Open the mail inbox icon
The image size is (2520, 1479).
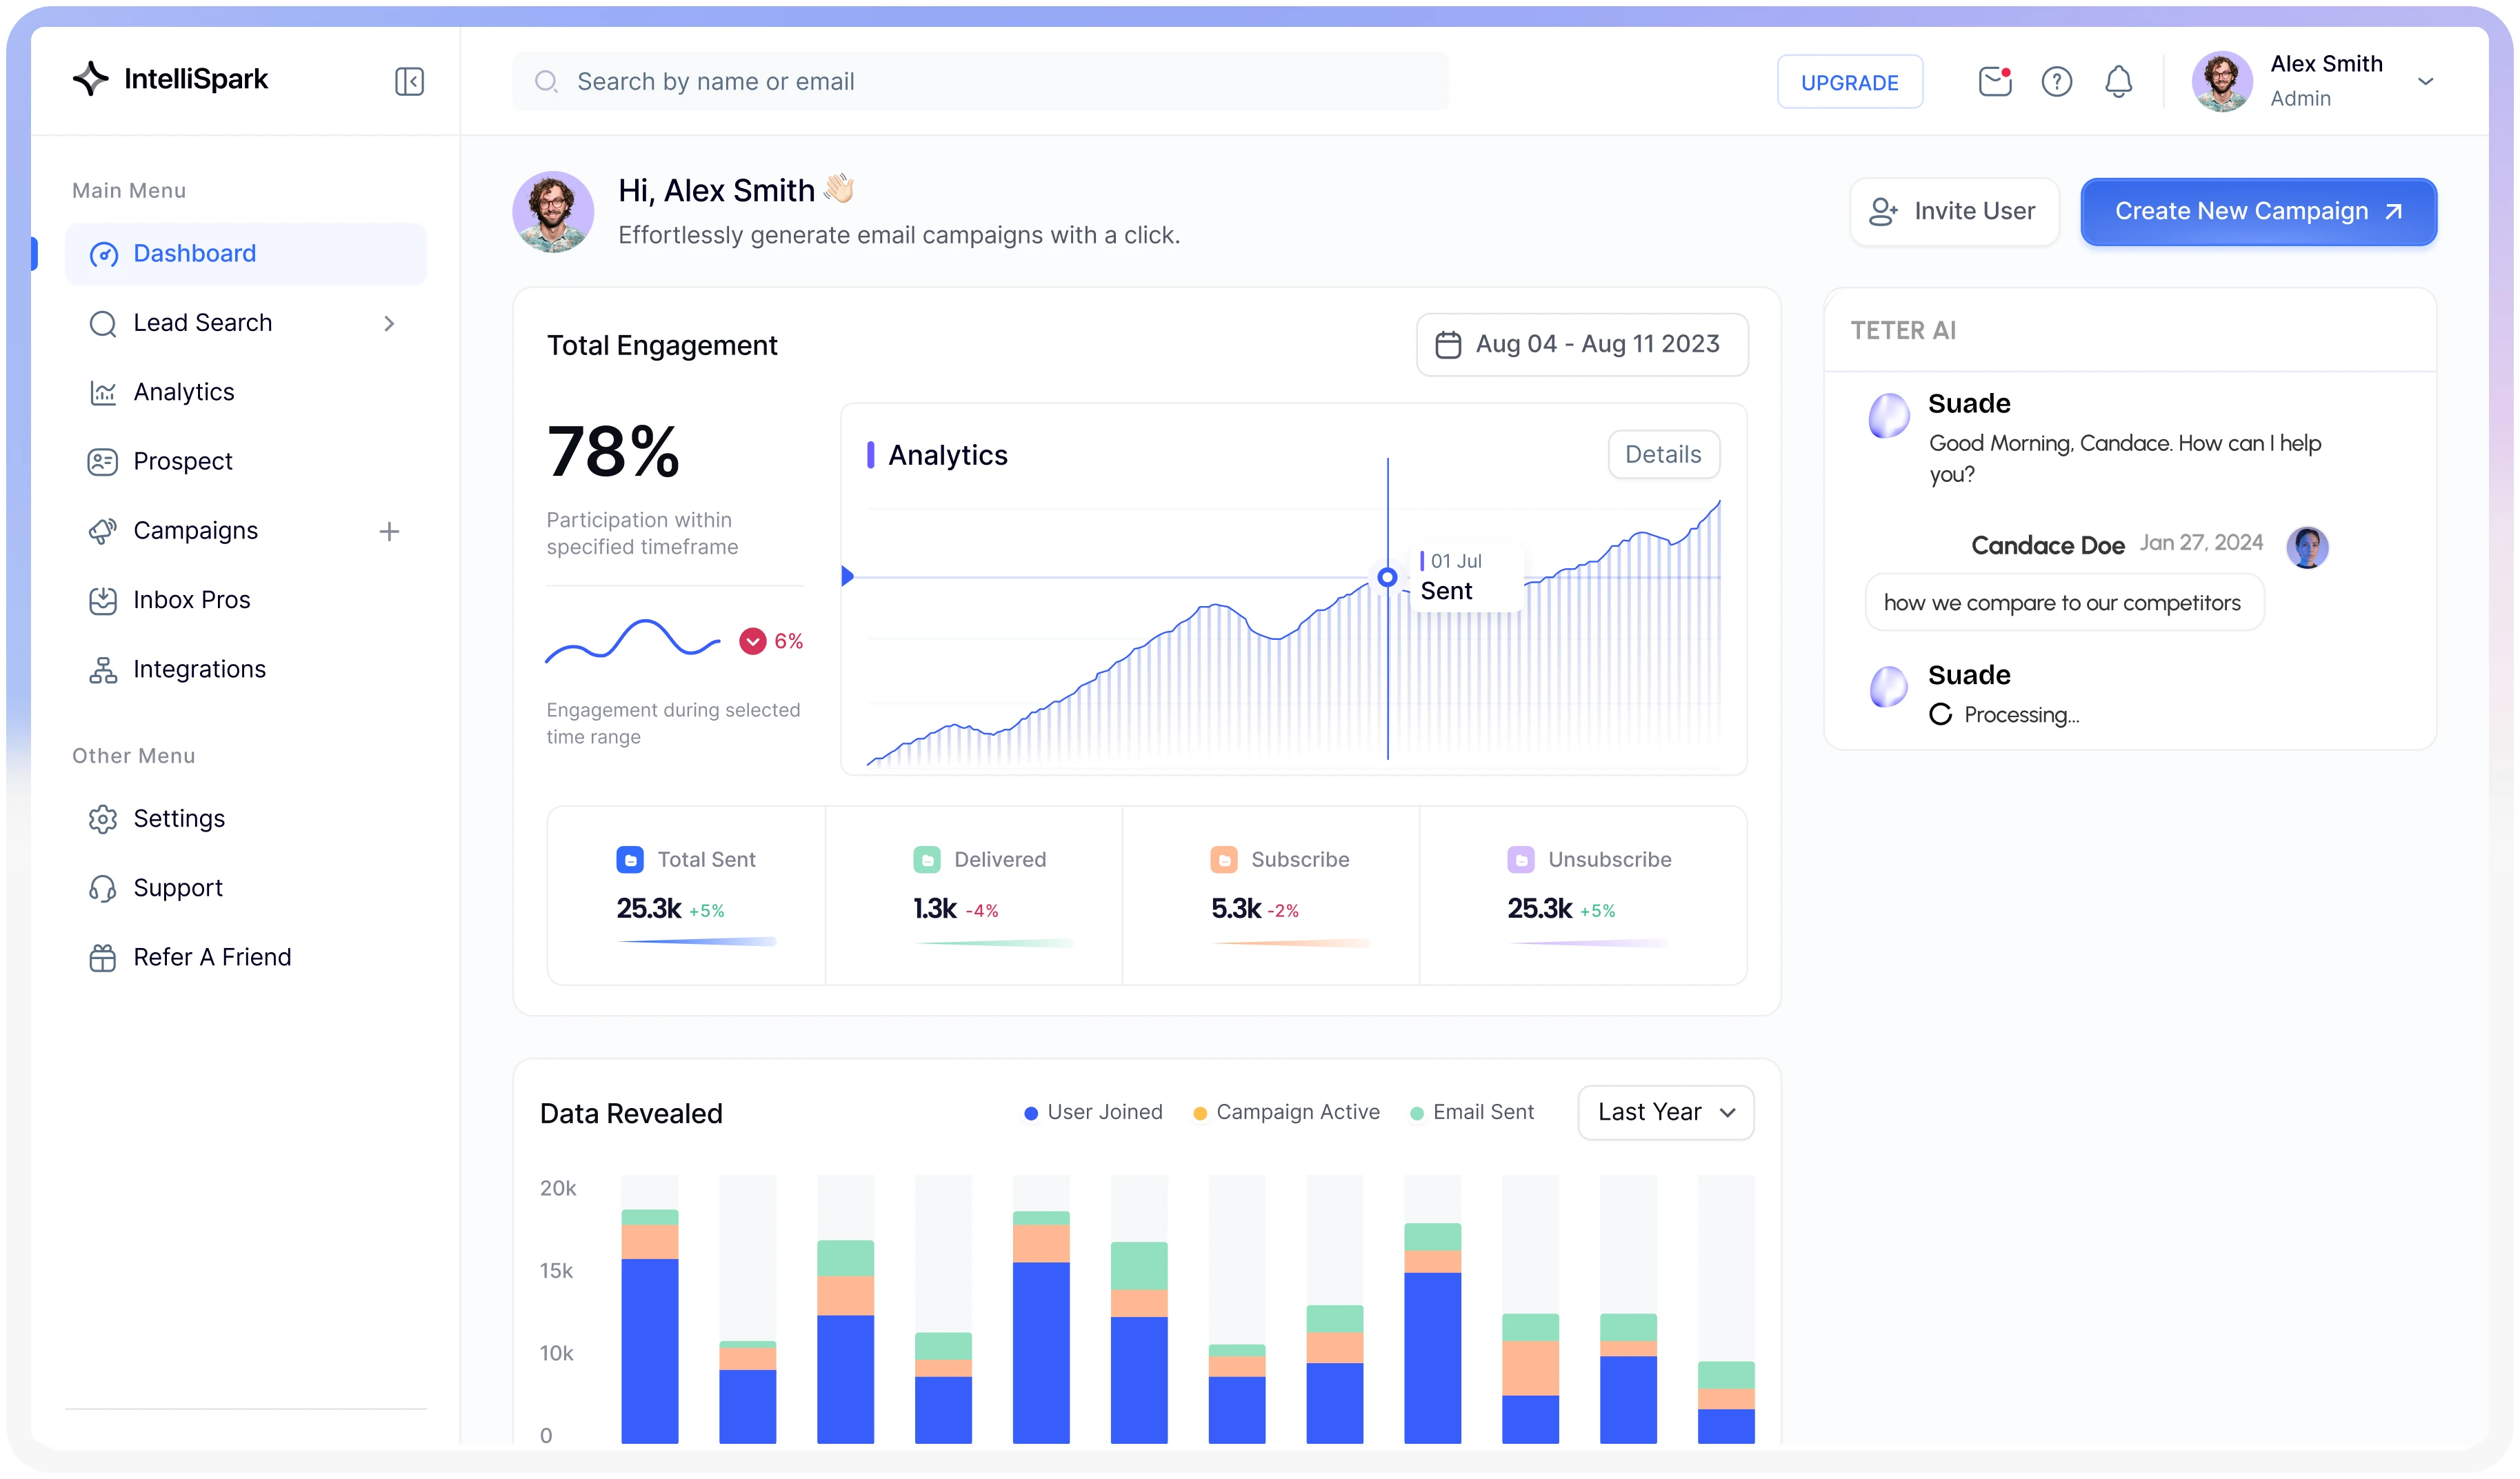1994,81
